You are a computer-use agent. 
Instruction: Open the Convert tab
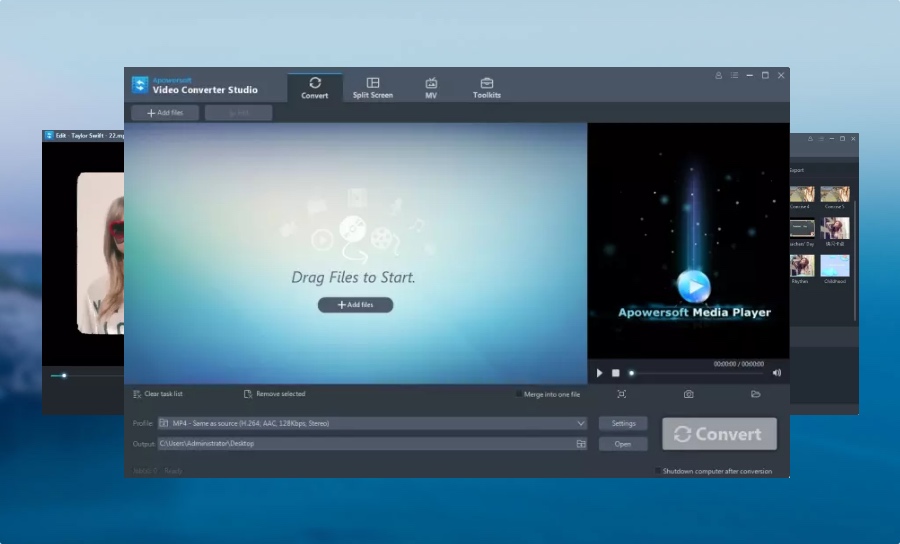315,88
